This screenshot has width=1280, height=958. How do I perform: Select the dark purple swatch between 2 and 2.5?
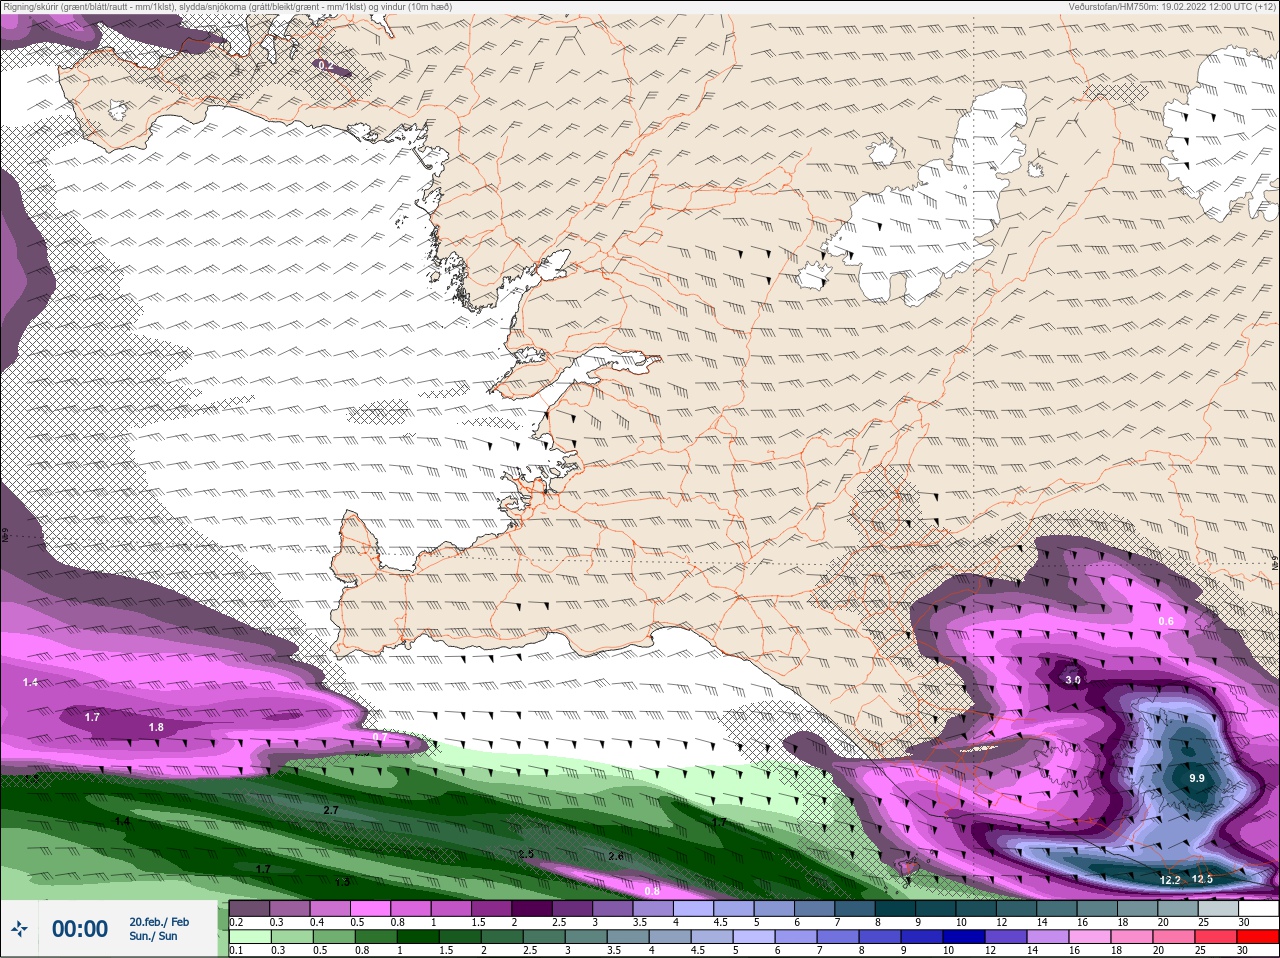point(532,909)
